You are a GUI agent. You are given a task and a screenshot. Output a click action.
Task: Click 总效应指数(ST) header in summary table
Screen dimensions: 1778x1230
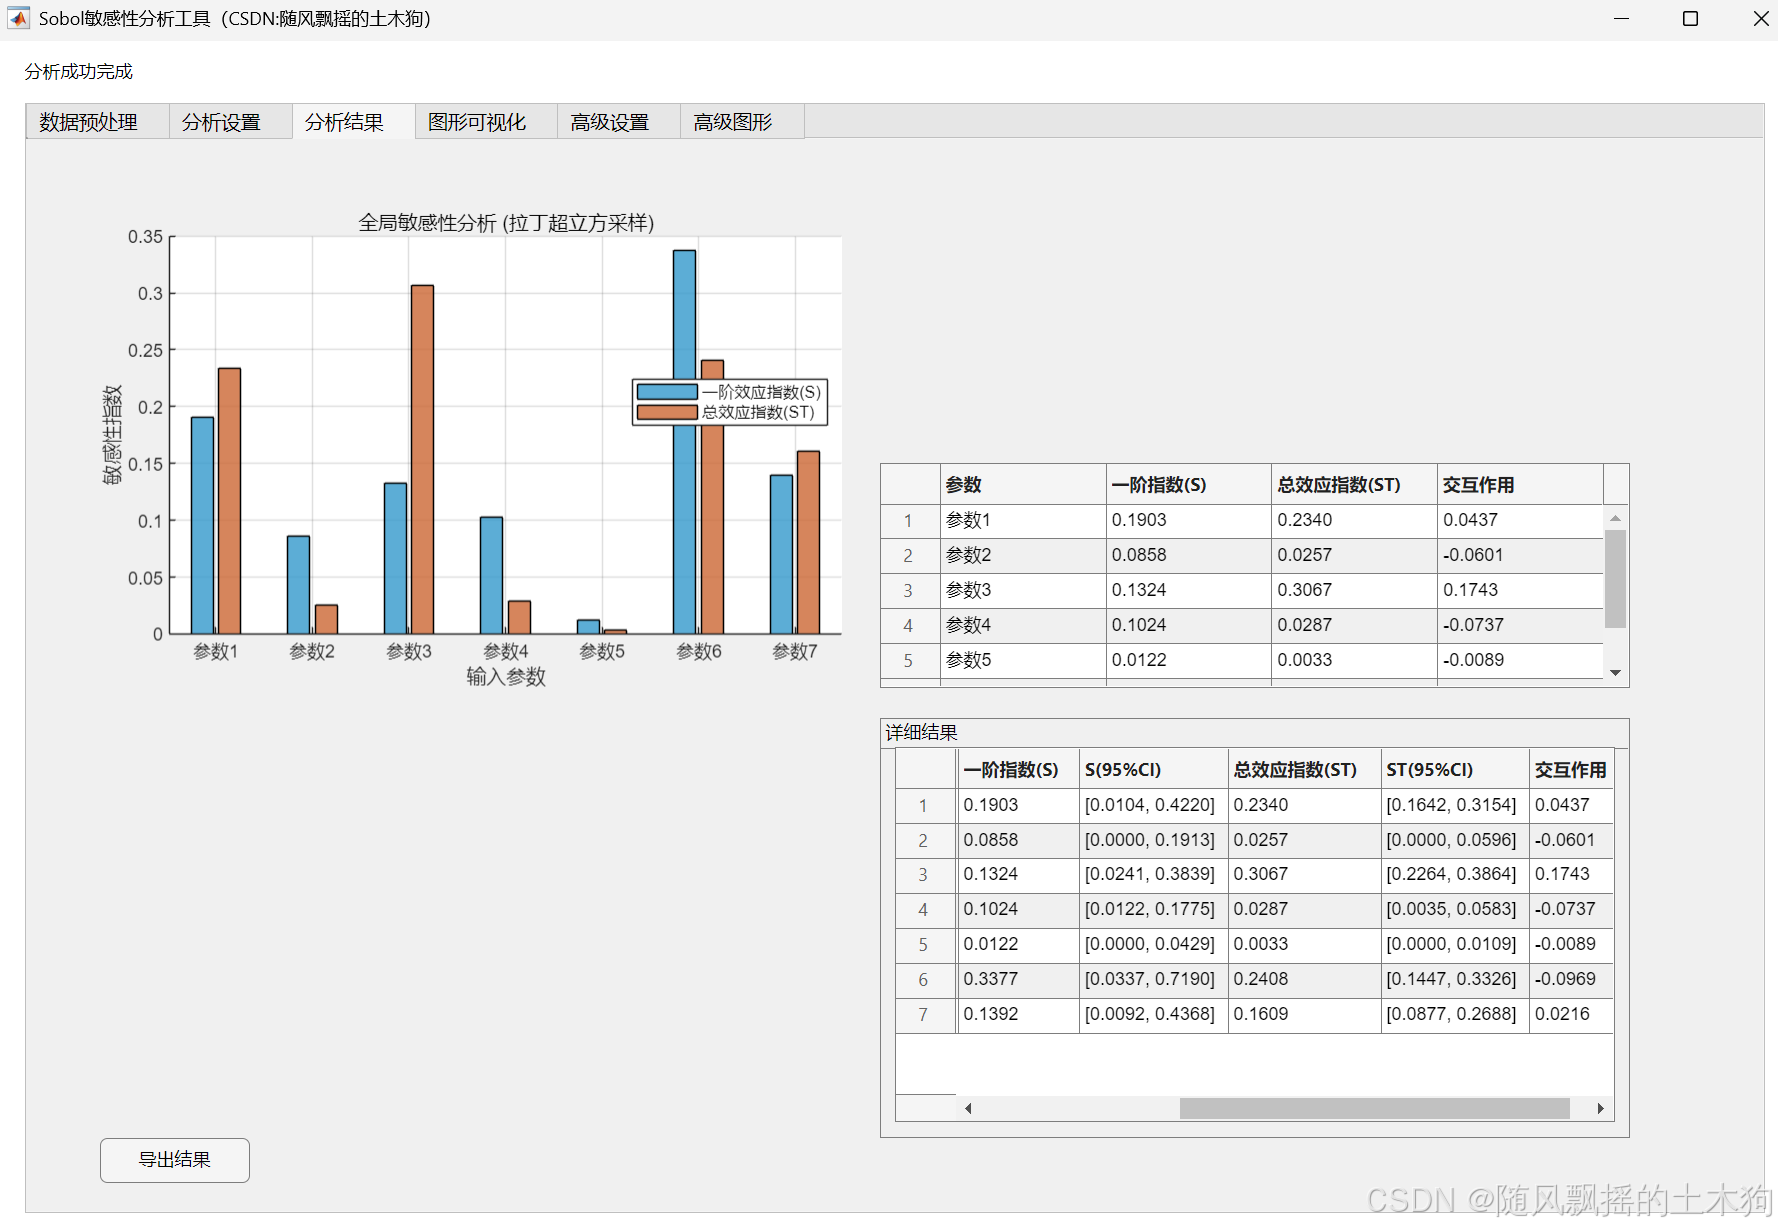(1354, 485)
